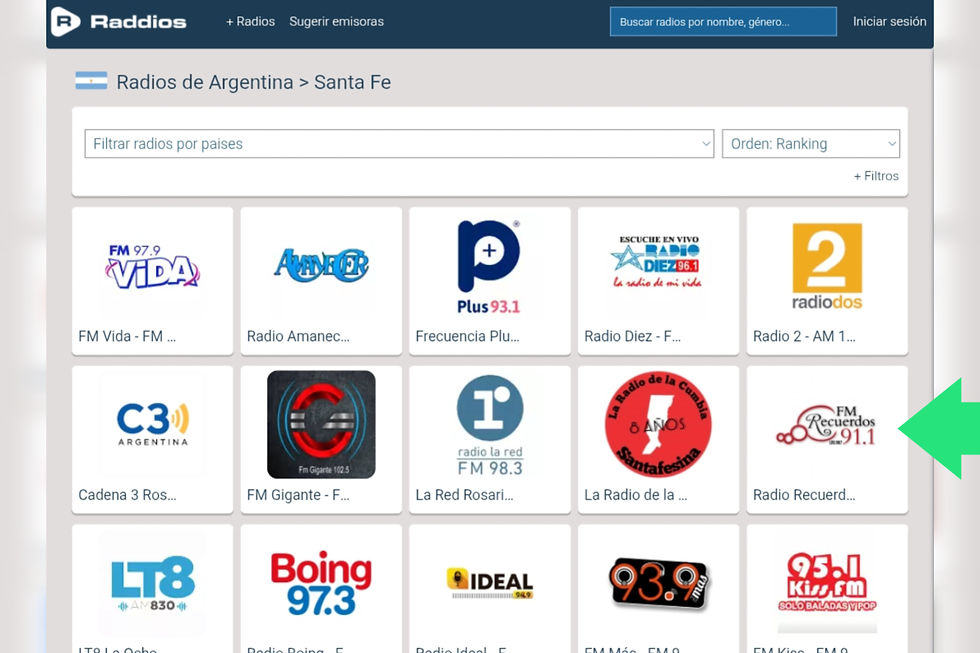This screenshot has width=980, height=653.
Task: Expand the + Filtros options
Action: click(x=876, y=176)
